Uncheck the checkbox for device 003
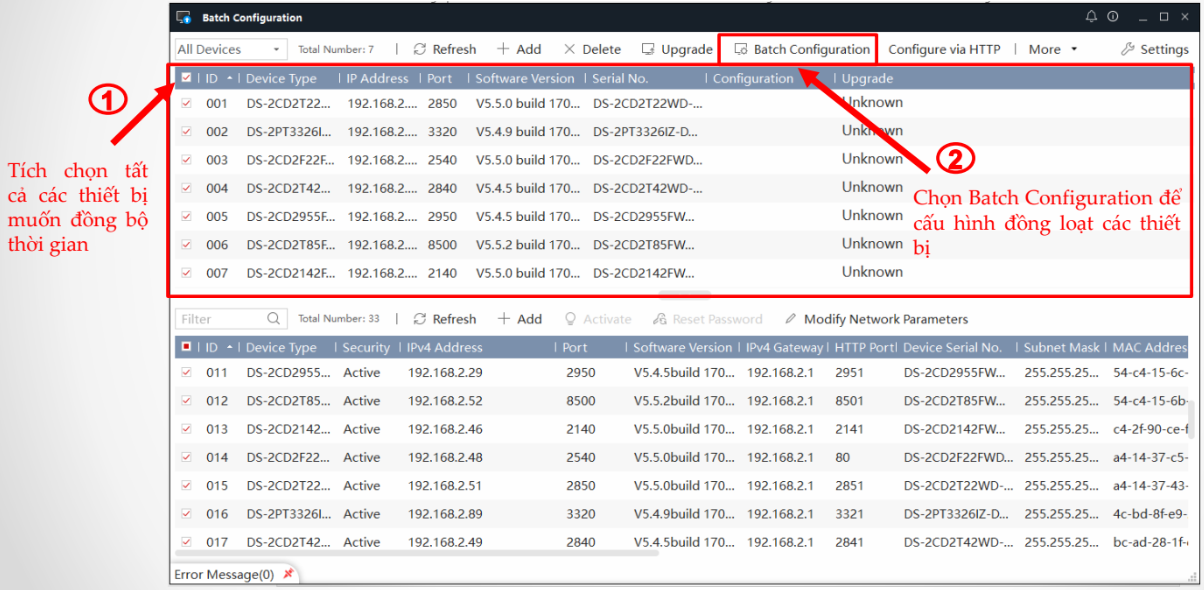1204x590 pixels. [x=186, y=159]
